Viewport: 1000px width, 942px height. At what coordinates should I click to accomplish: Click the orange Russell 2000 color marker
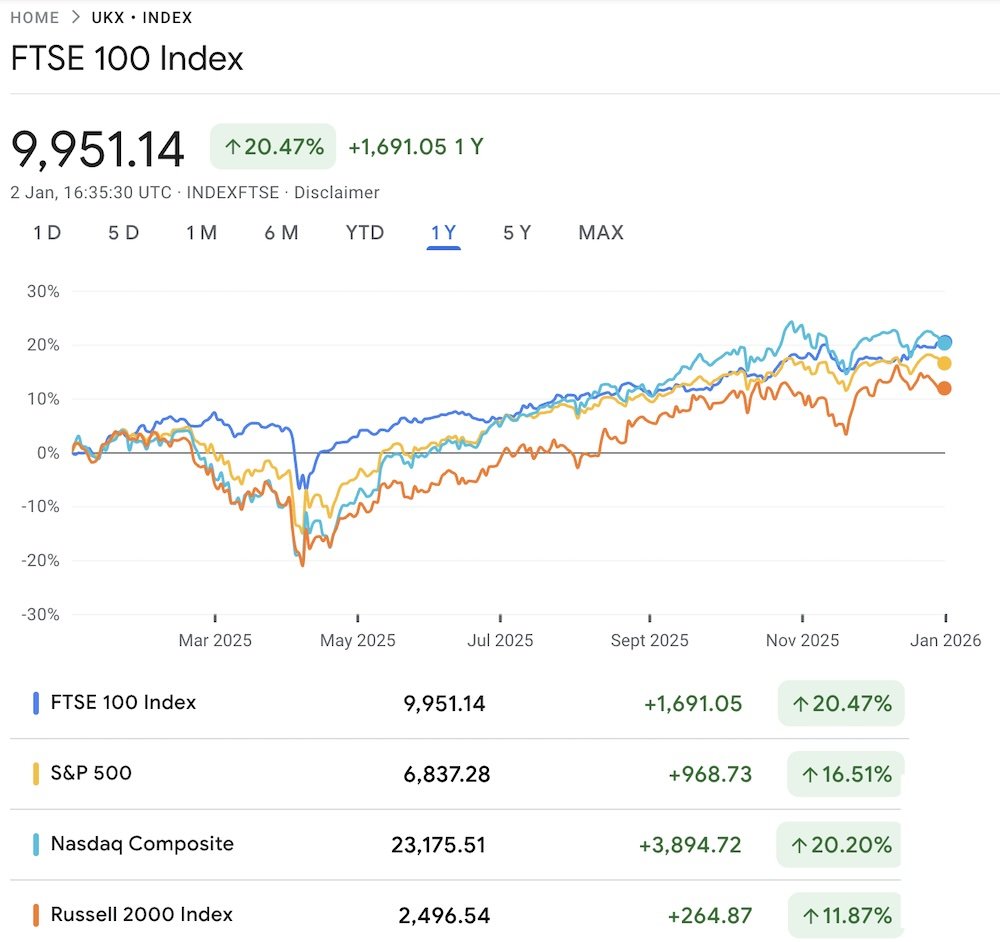(36, 914)
